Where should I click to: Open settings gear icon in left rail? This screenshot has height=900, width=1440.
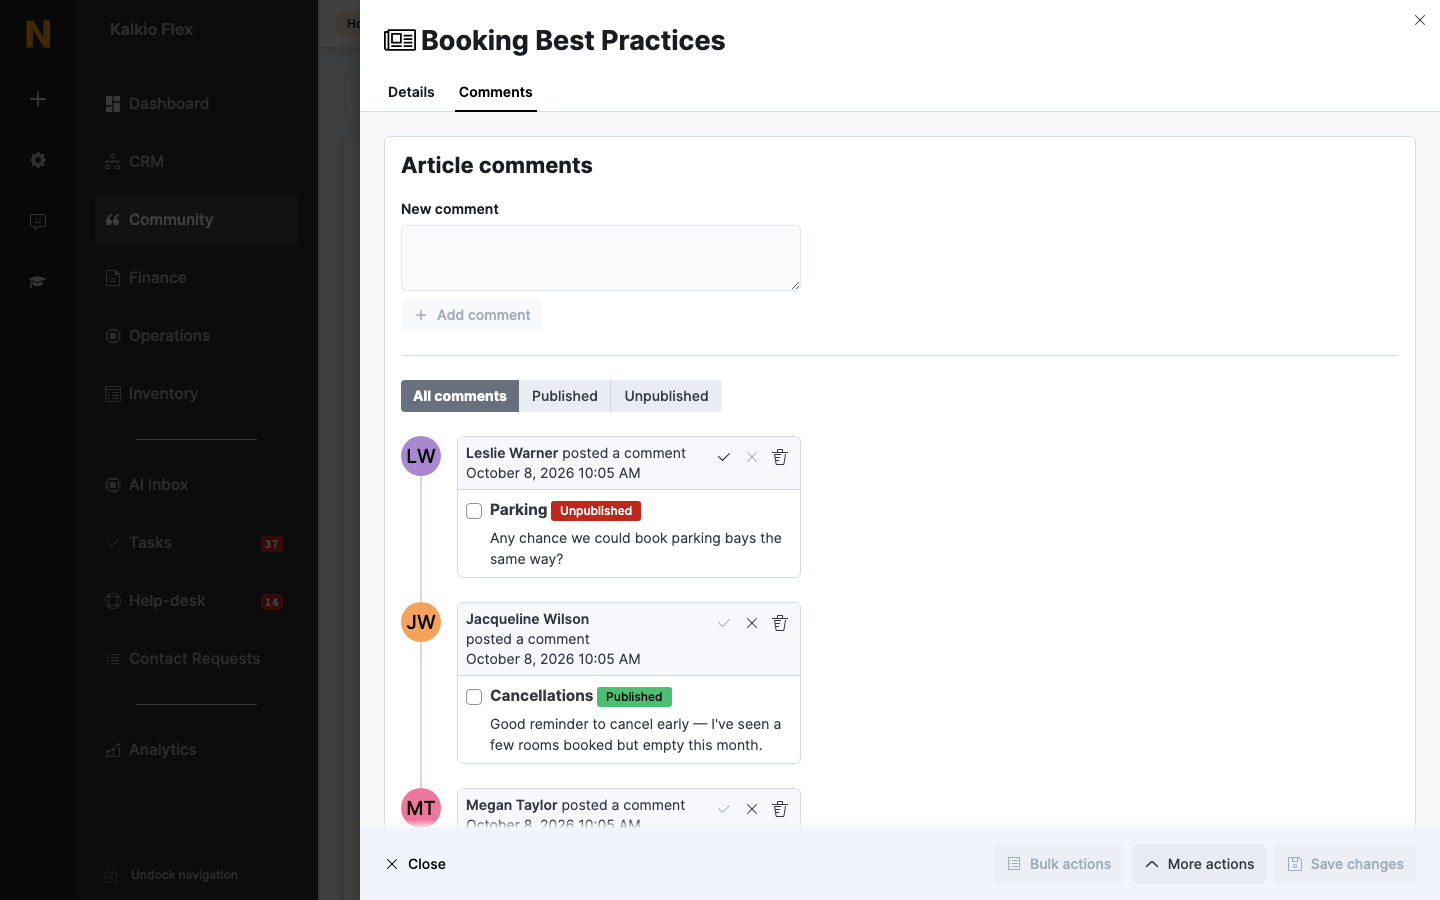pyautogui.click(x=38, y=160)
